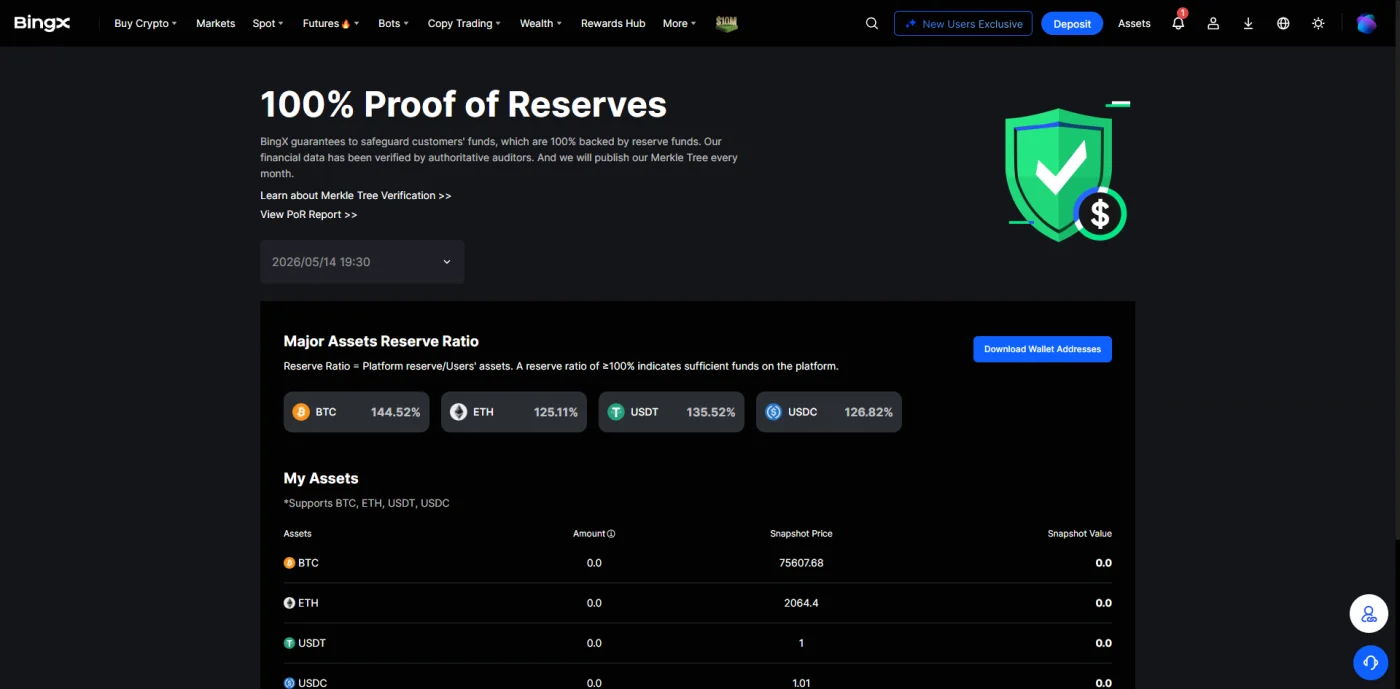The height and width of the screenshot is (689, 1400).
Task: Click the BingX logo
Action: 42,23
